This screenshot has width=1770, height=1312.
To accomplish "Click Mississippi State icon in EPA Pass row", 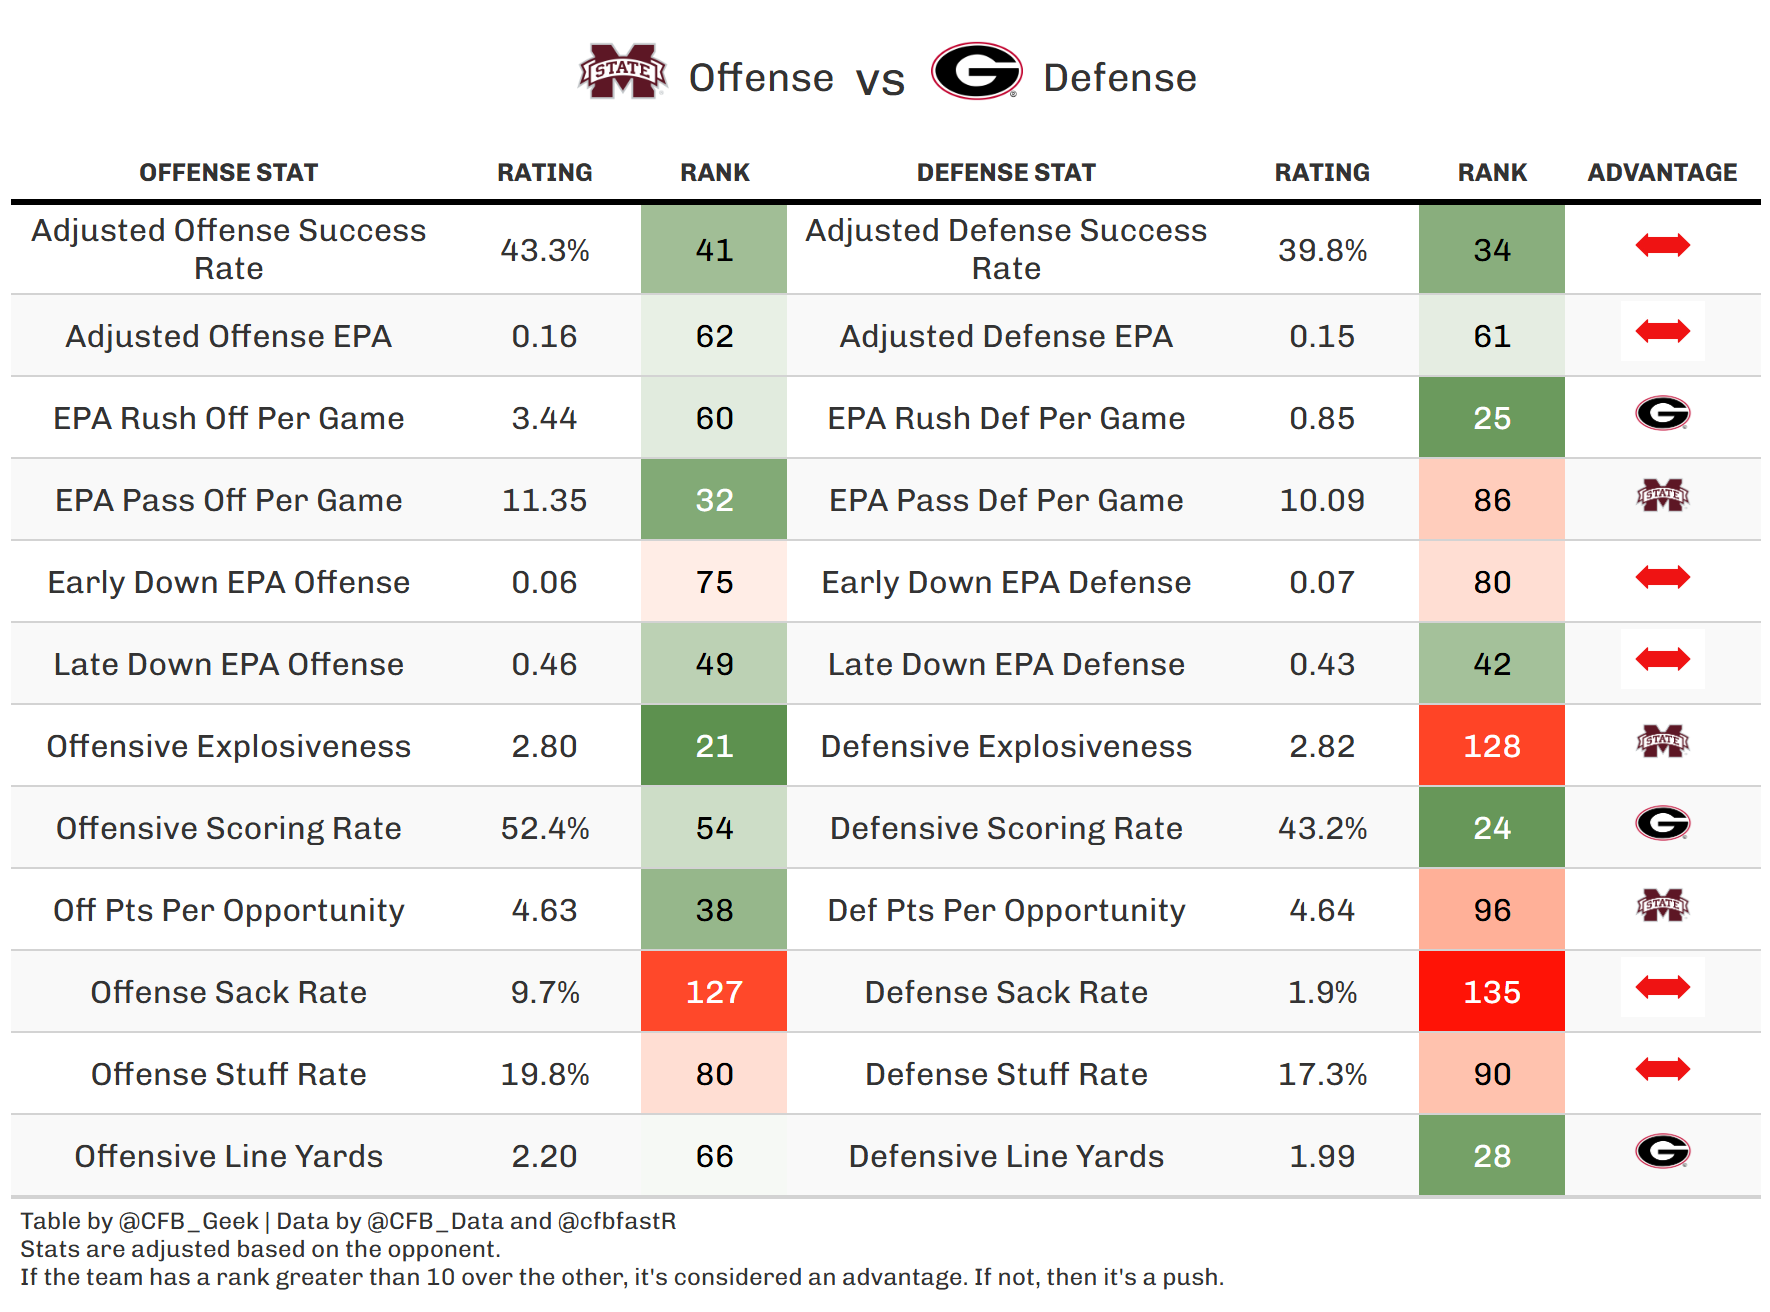I will [1662, 495].
